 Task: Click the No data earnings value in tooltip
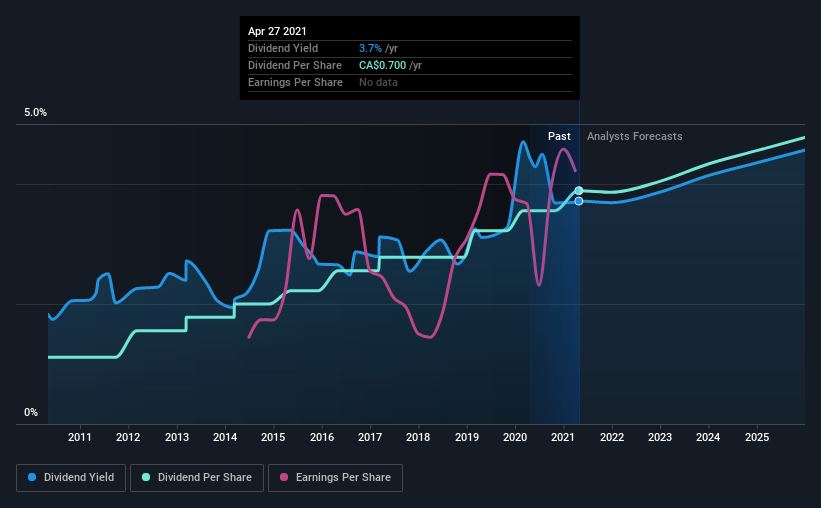tap(378, 82)
